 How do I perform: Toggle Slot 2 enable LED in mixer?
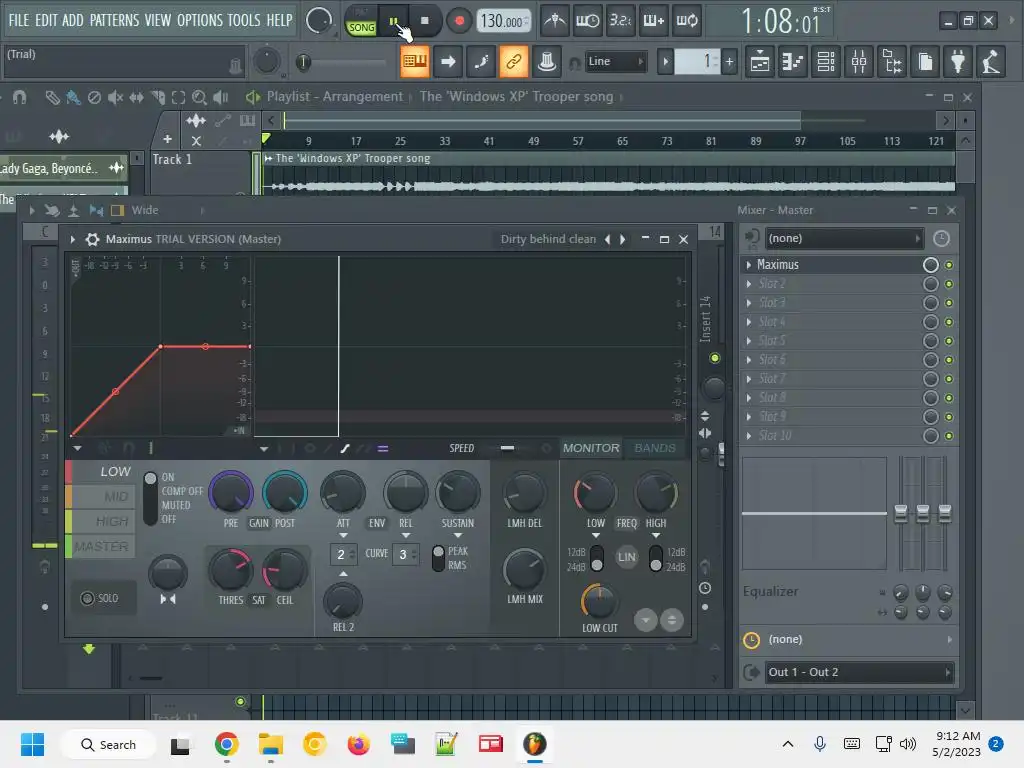pyautogui.click(x=949, y=284)
